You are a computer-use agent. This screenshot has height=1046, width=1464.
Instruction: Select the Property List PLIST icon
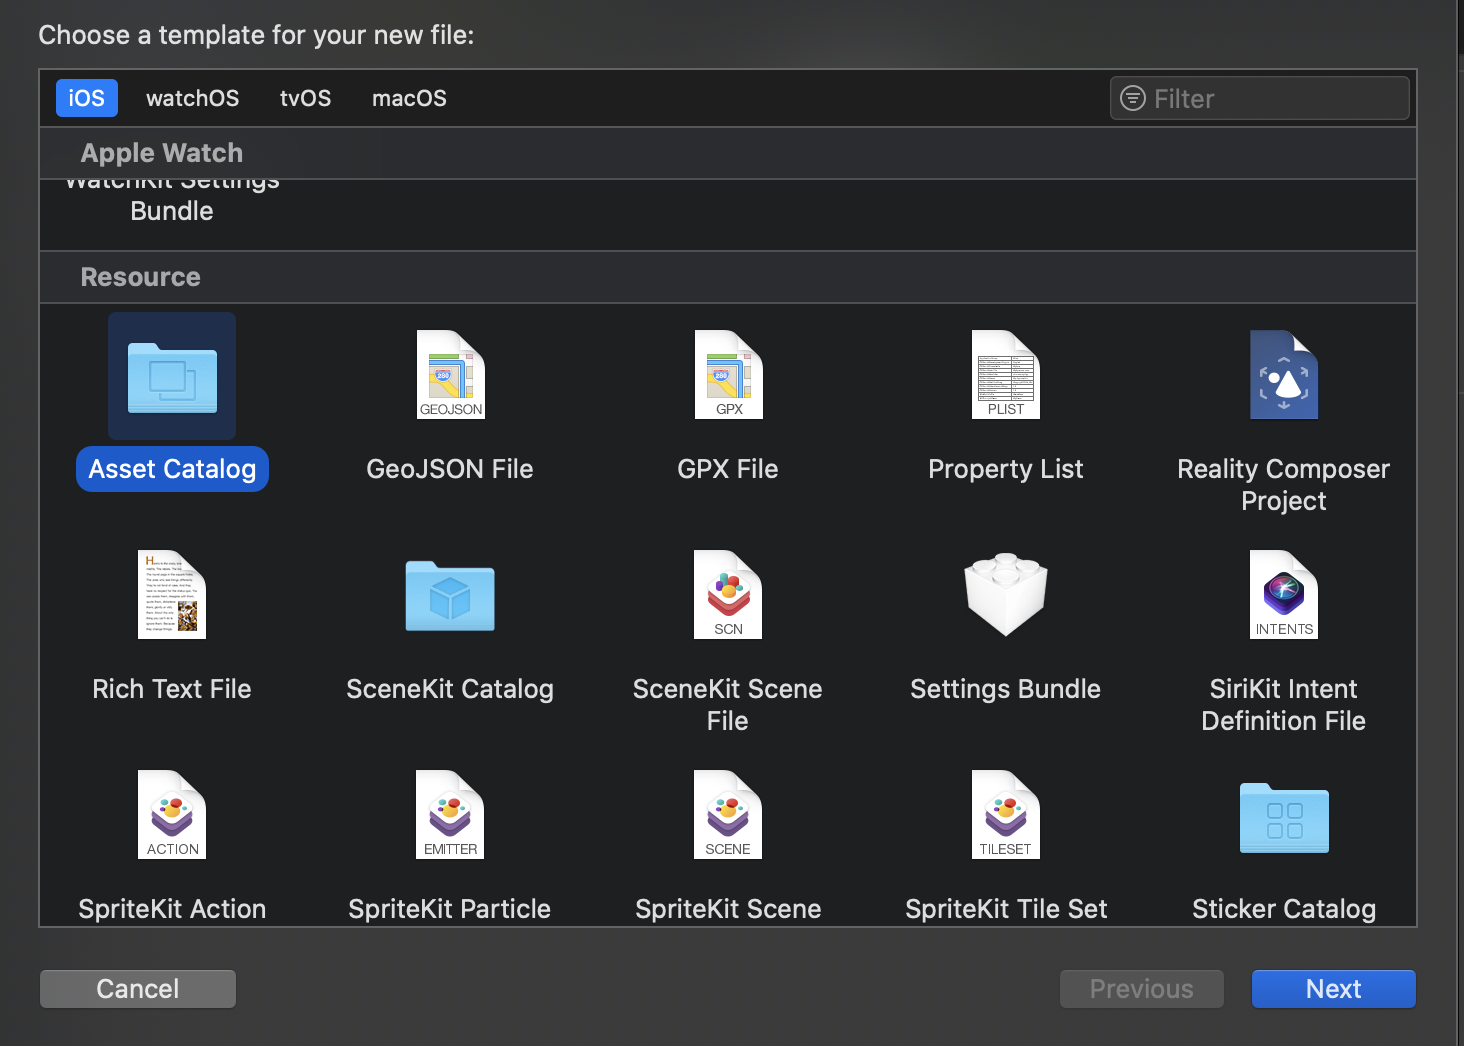(x=1006, y=374)
